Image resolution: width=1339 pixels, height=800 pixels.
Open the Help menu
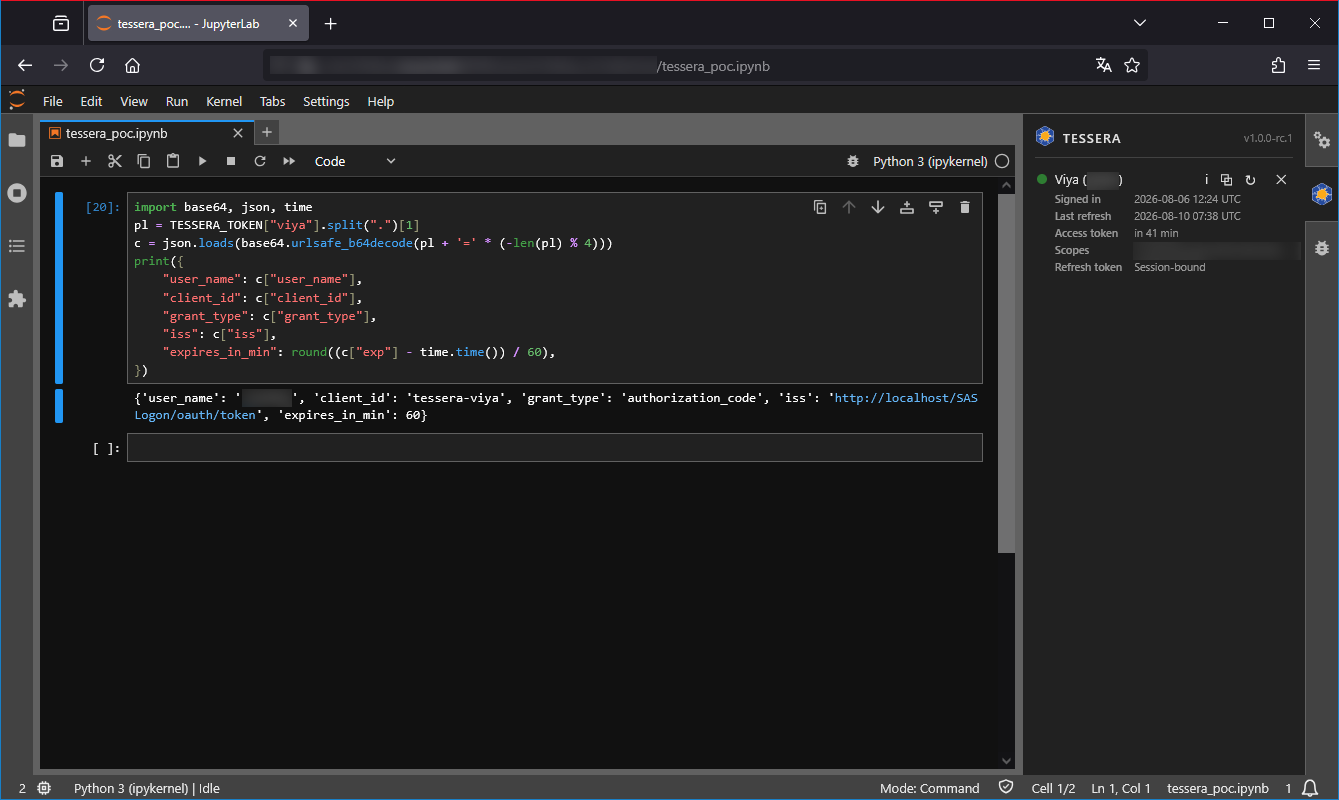coord(380,101)
